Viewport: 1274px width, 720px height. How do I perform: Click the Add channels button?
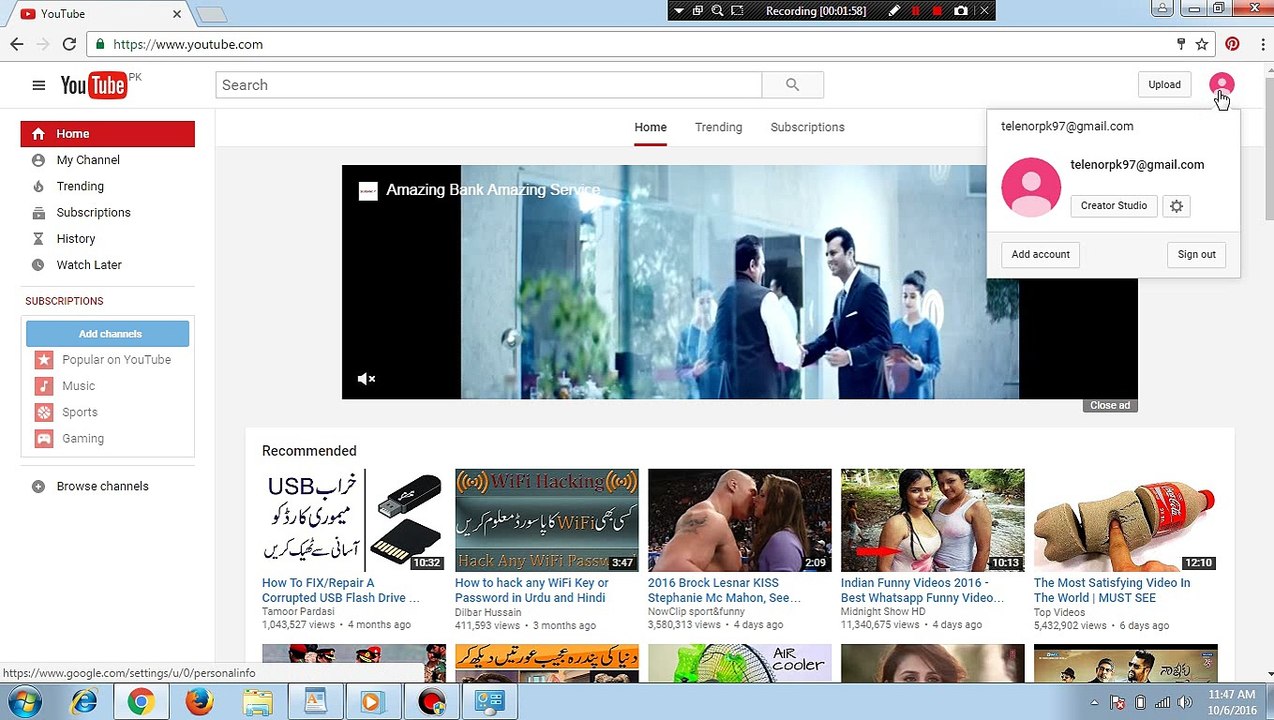click(108, 334)
